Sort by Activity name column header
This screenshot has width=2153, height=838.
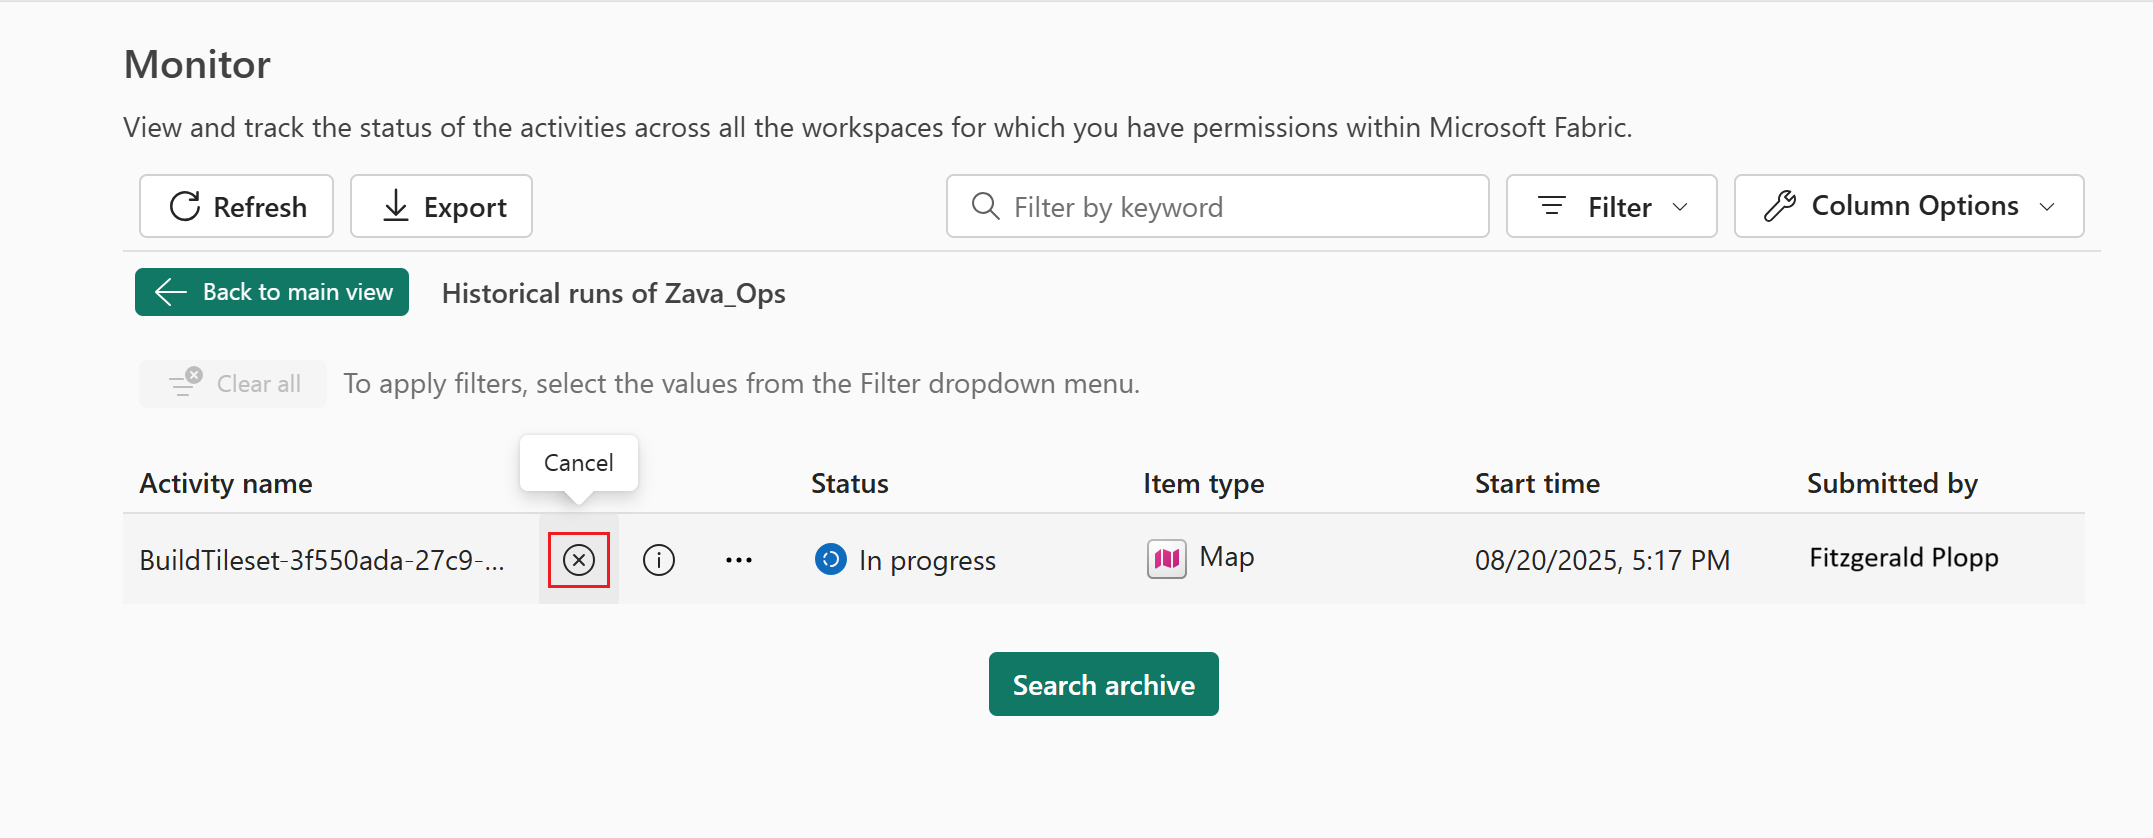pyautogui.click(x=226, y=484)
